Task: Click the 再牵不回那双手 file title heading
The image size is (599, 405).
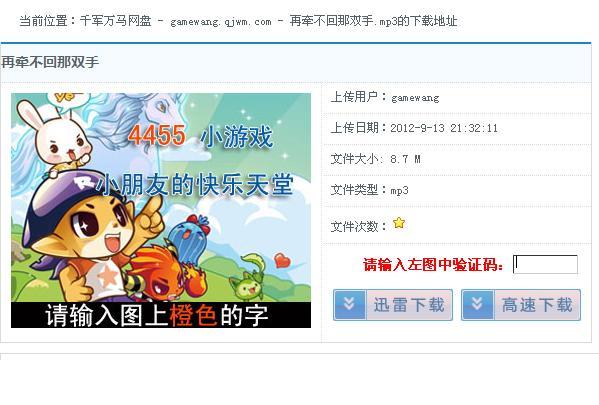Action: point(50,62)
